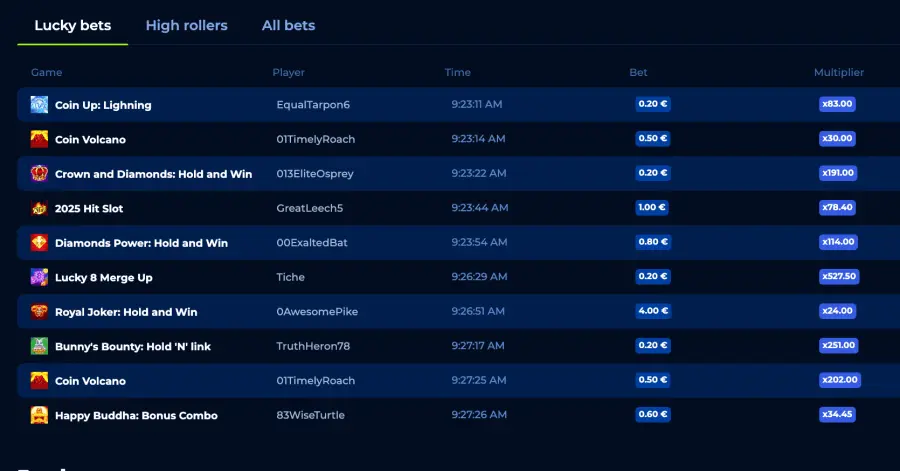Select player 83WiseTurtle
The image size is (900, 471).
[311, 415]
